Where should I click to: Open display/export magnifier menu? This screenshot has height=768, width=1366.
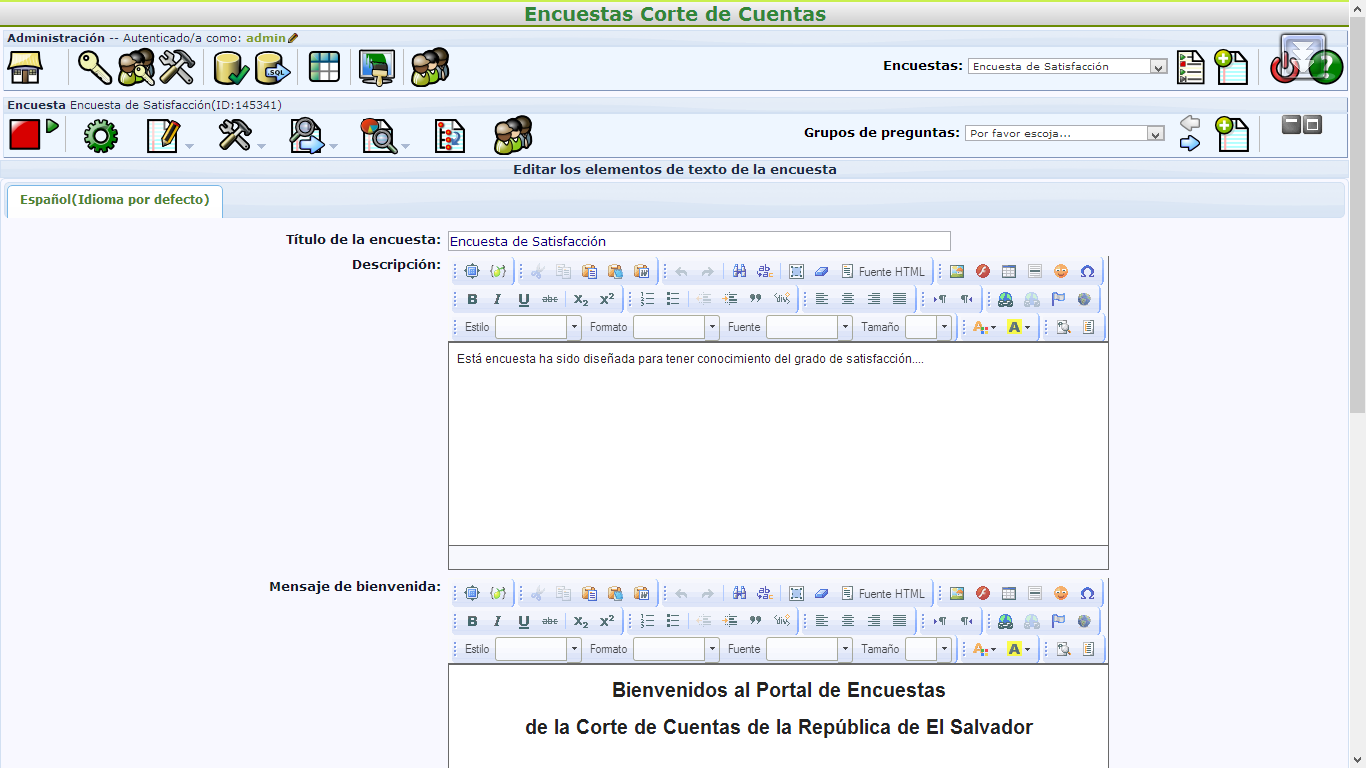[x=306, y=135]
